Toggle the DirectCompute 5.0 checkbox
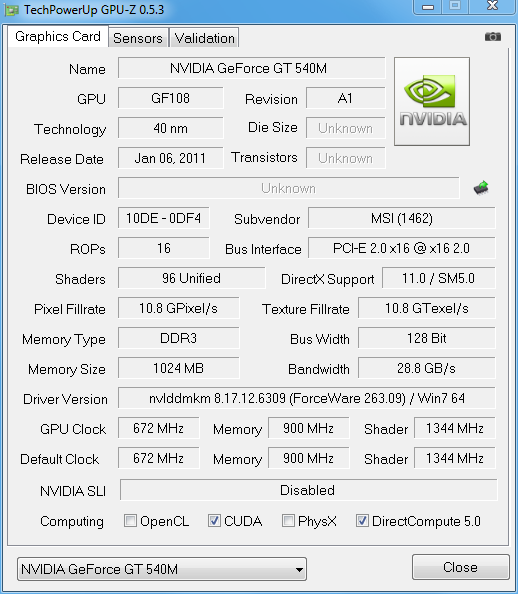Image resolution: width=518 pixels, height=594 pixels. [x=362, y=521]
